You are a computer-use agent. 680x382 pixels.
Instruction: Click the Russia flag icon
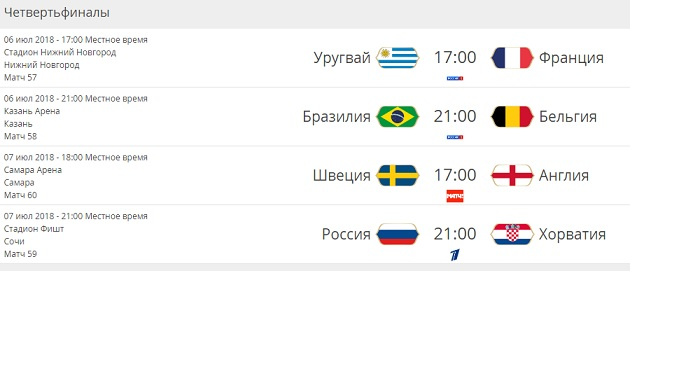pyautogui.click(x=397, y=234)
